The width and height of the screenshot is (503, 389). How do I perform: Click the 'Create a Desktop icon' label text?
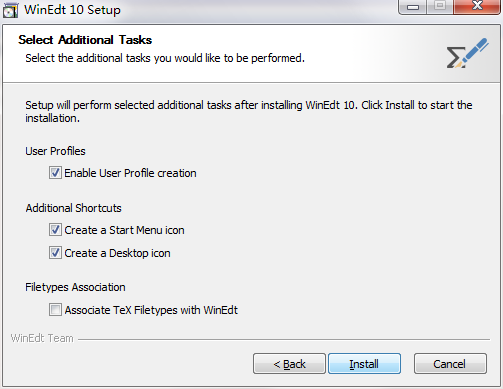(x=117, y=253)
